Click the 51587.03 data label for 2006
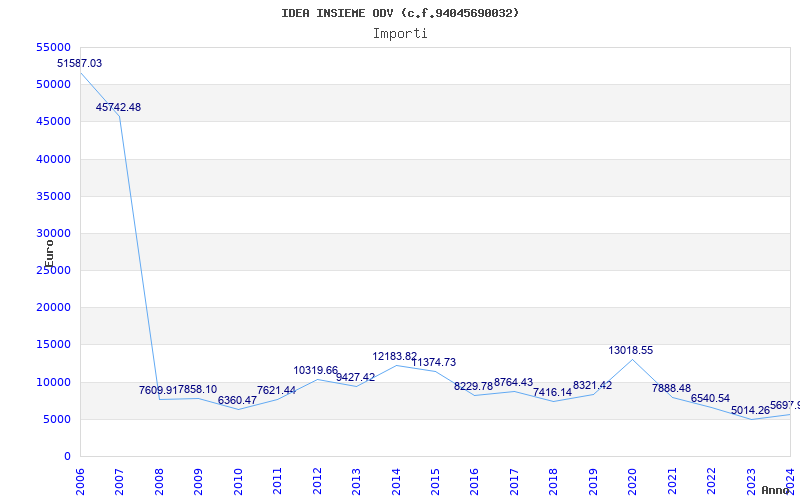This screenshot has height=500, width=800. (79, 64)
